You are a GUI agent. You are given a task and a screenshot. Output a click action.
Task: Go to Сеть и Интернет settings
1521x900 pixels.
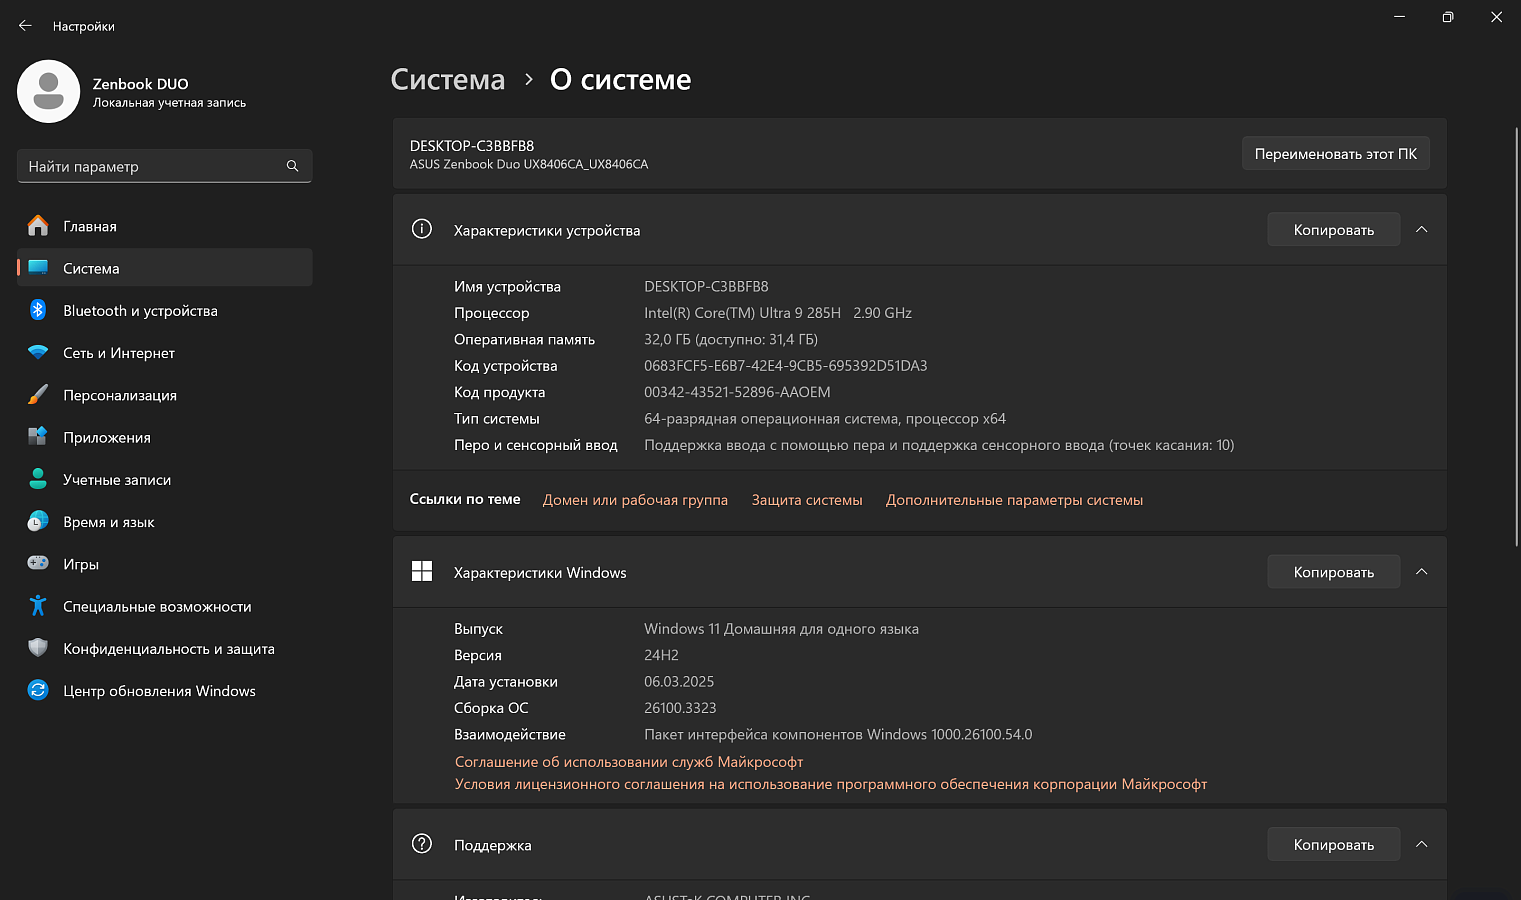point(165,353)
